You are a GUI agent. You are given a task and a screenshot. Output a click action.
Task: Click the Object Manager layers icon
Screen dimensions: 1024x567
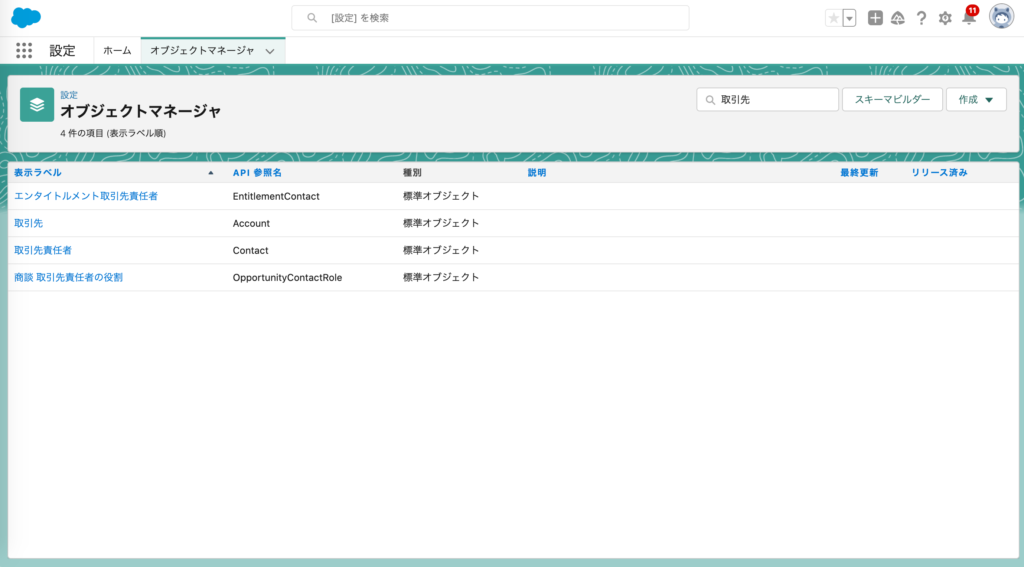[x=37, y=104]
